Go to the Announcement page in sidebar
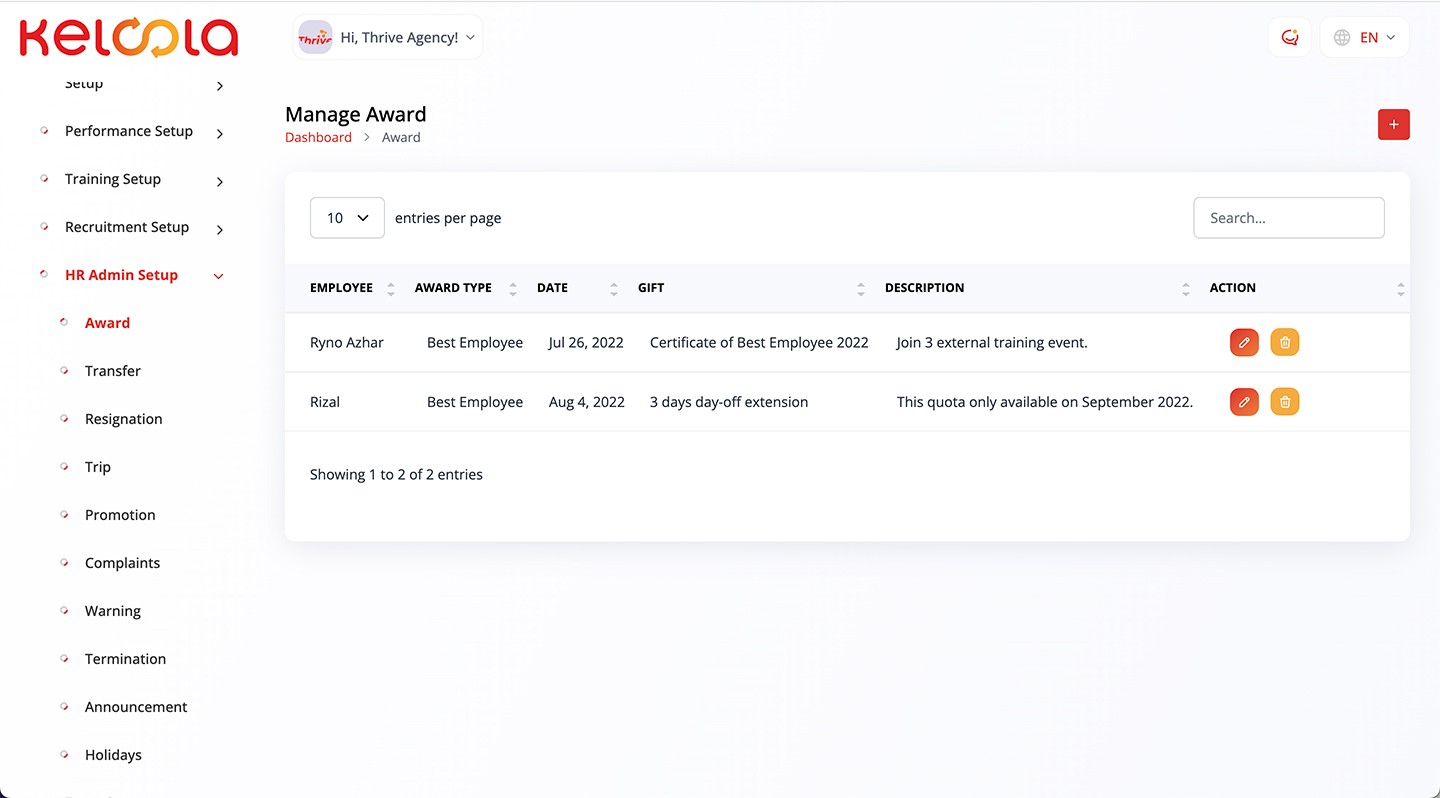The image size is (1440, 798). (136, 707)
